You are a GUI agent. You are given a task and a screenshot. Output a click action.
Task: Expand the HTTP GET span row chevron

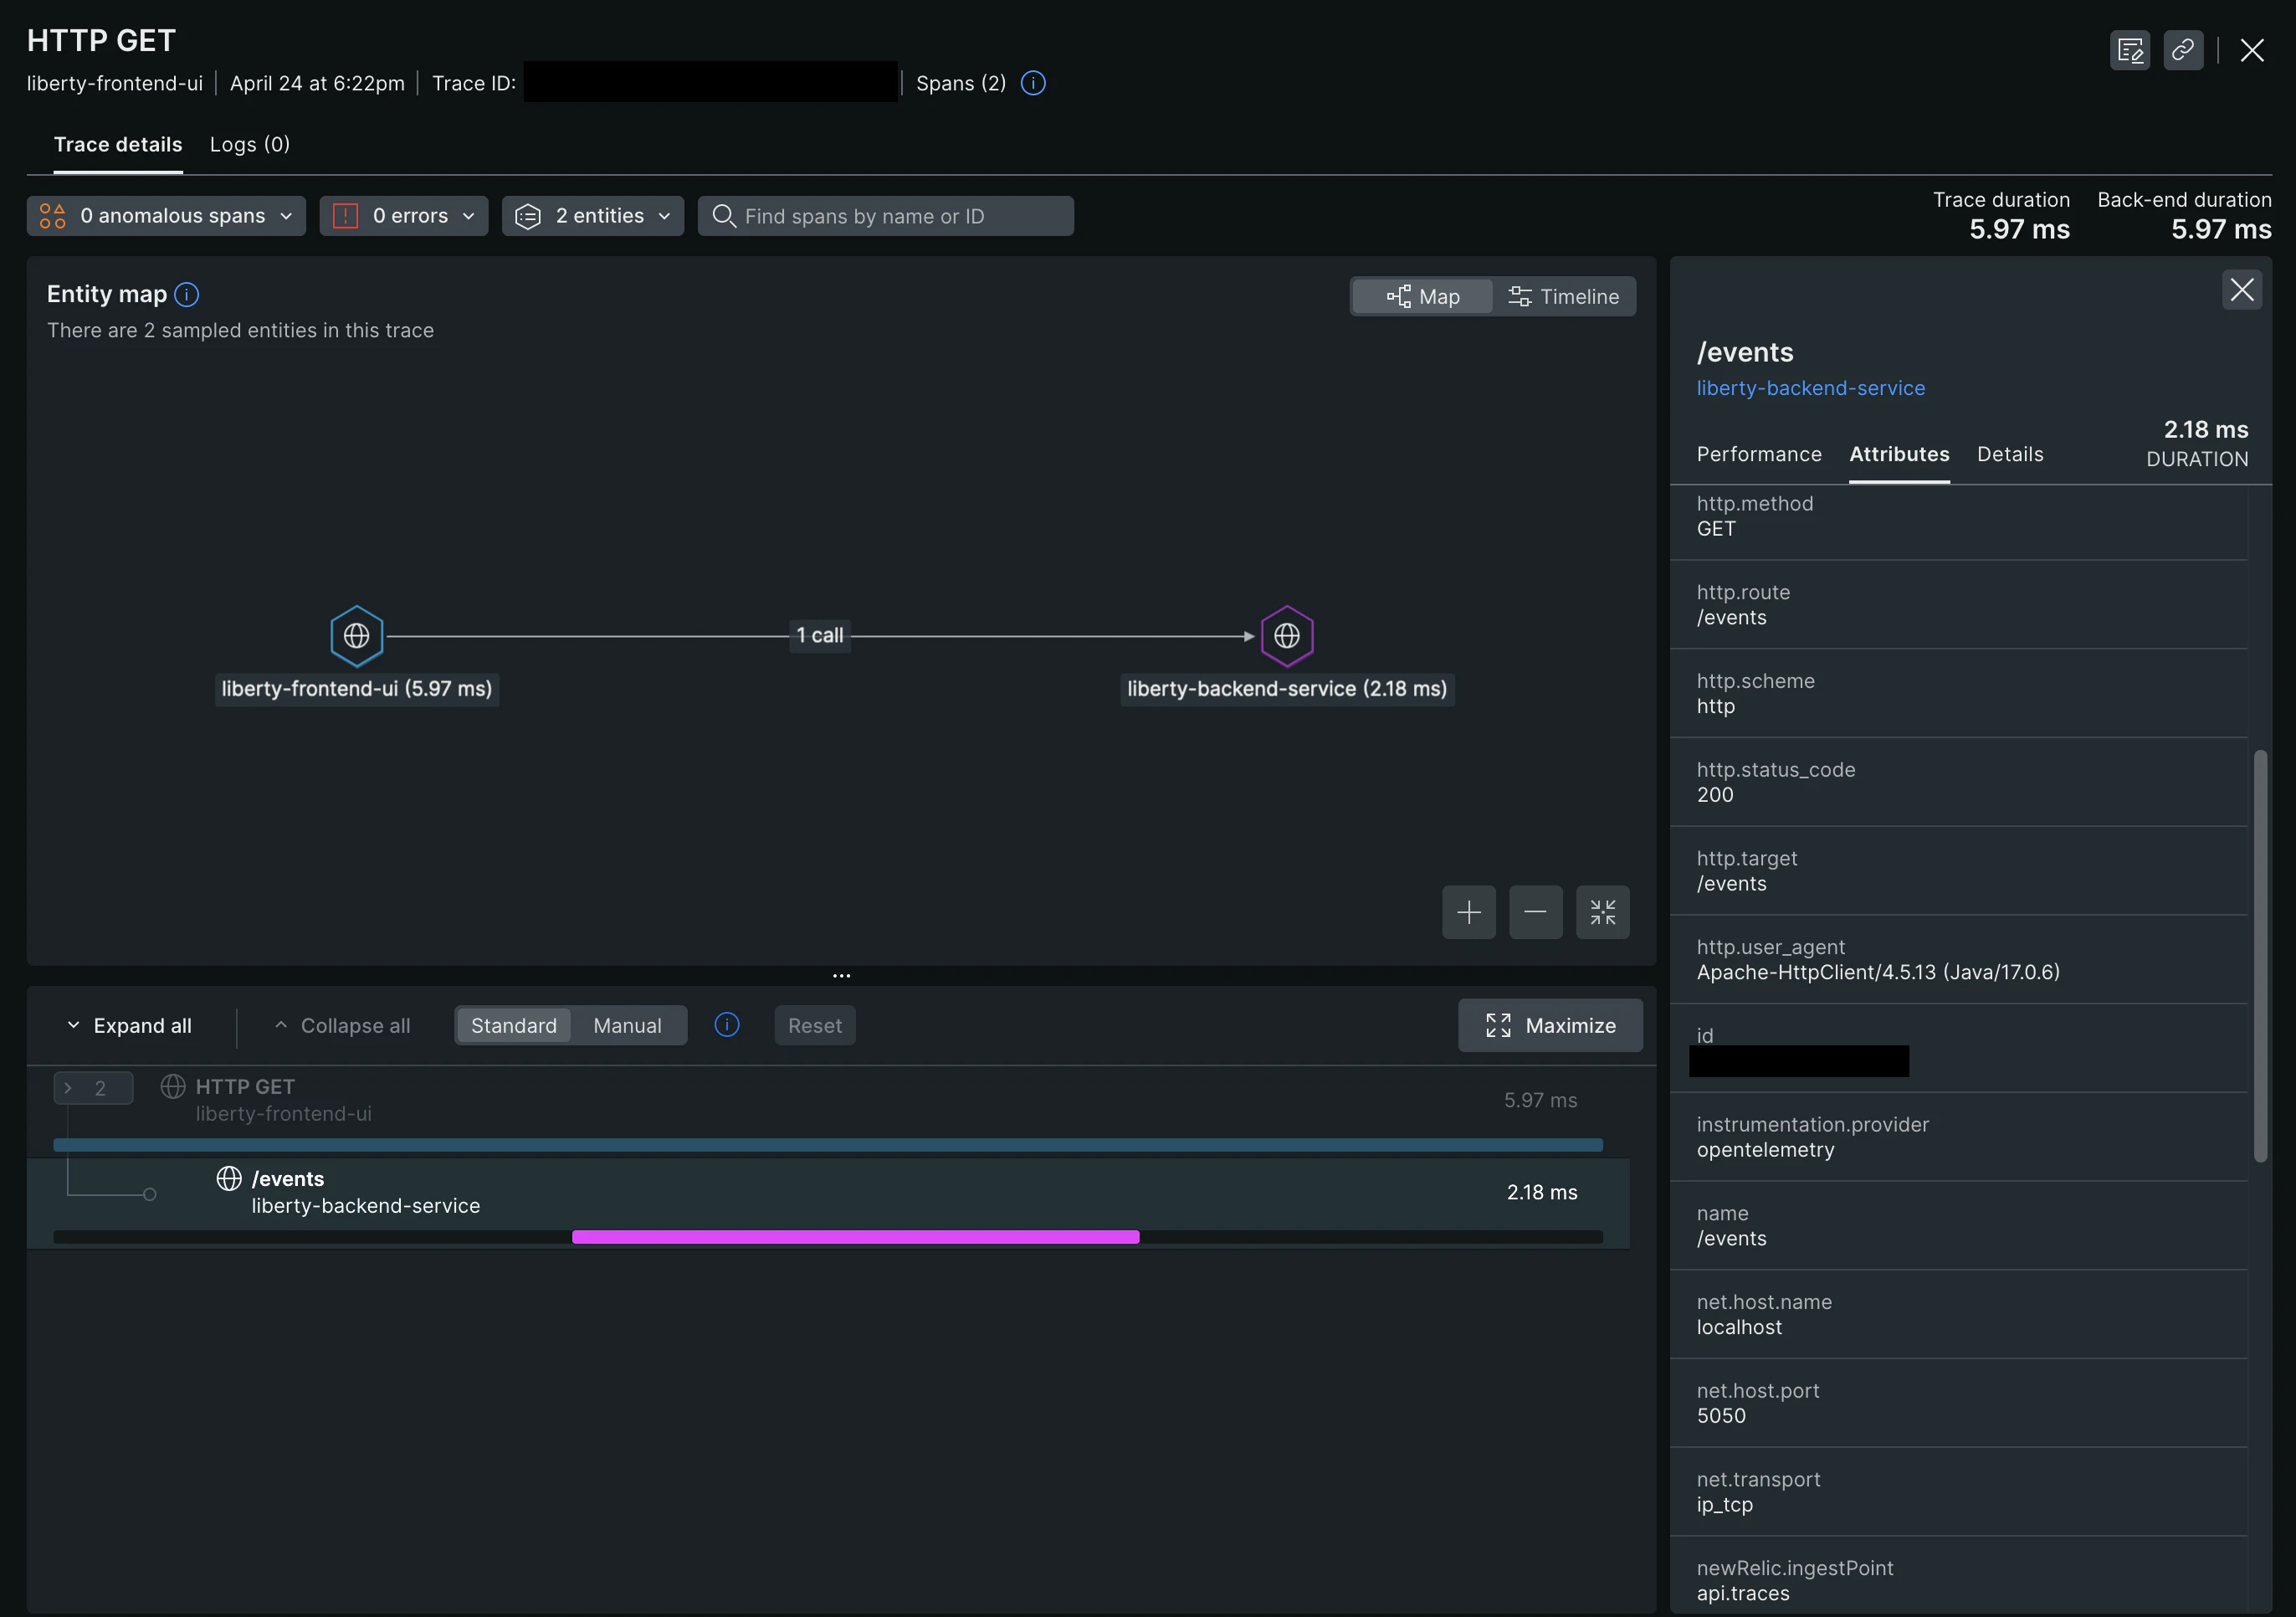pos(69,1088)
